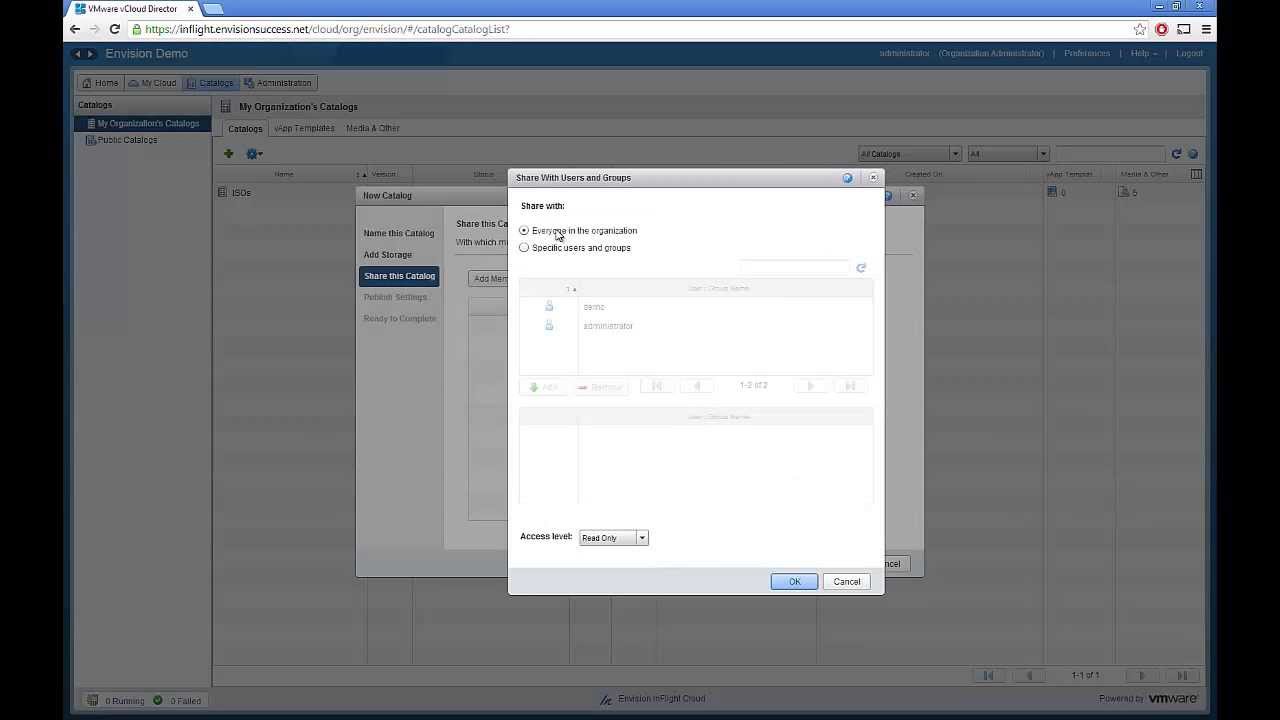Select the Catalogs tab
This screenshot has height=720, width=1280.
[x=245, y=128]
